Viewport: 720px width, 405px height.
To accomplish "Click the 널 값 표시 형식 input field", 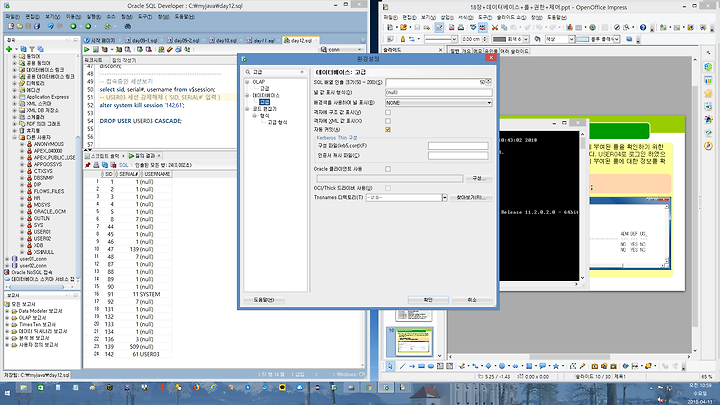I will coord(439,92).
